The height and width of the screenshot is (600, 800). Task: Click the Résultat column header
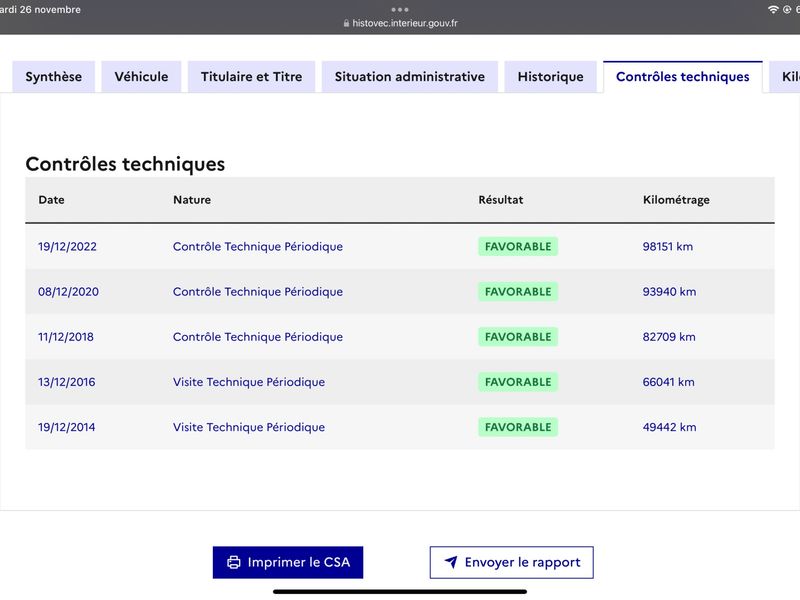tap(501, 200)
